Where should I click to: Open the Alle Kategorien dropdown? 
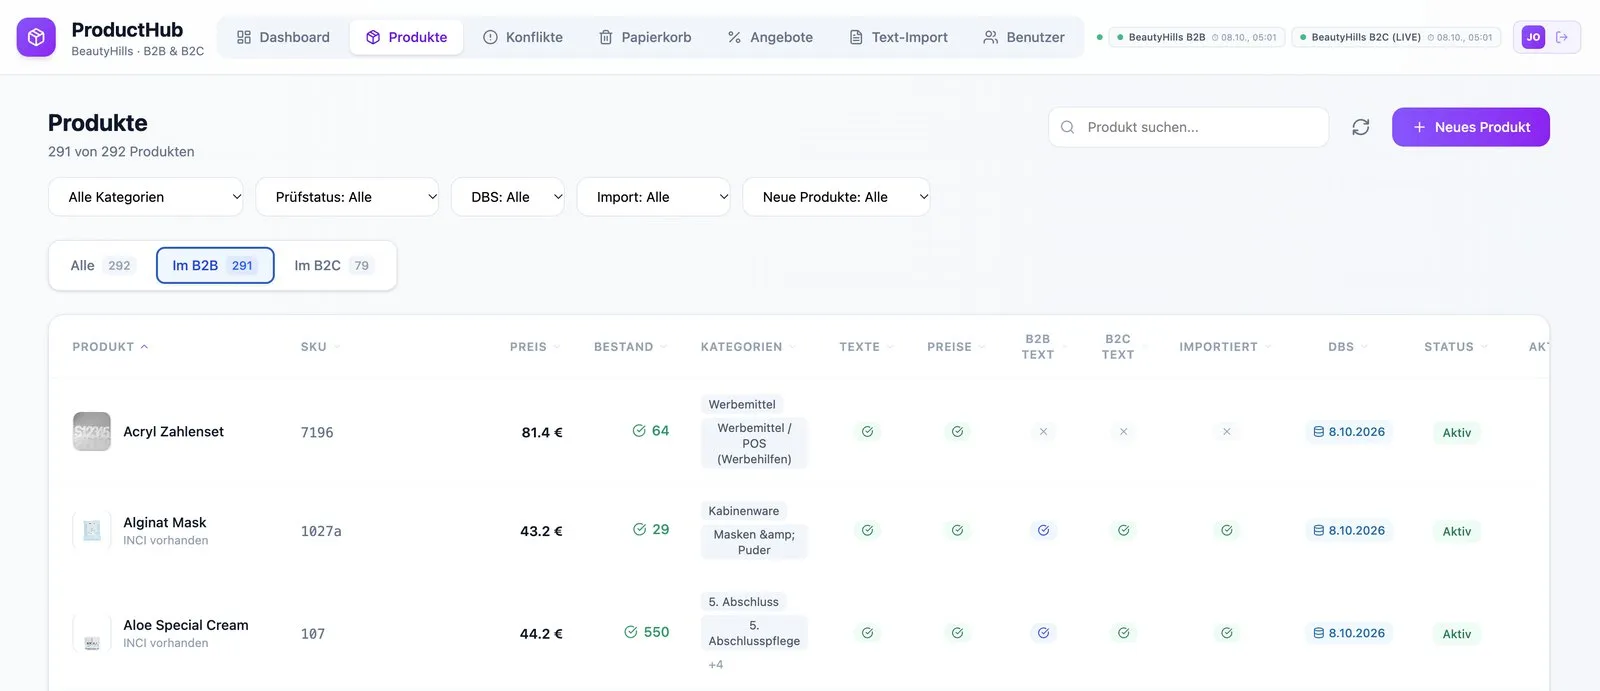tap(146, 197)
